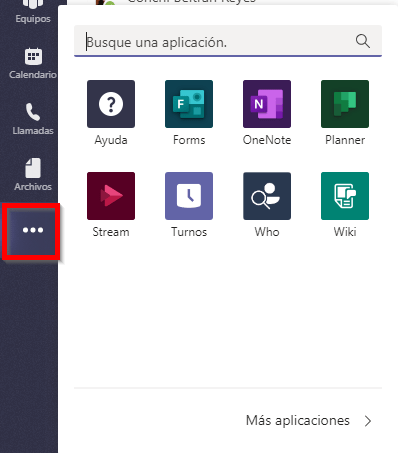Focus the 'Busque una aplicación' field

click(x=228, y=41)
